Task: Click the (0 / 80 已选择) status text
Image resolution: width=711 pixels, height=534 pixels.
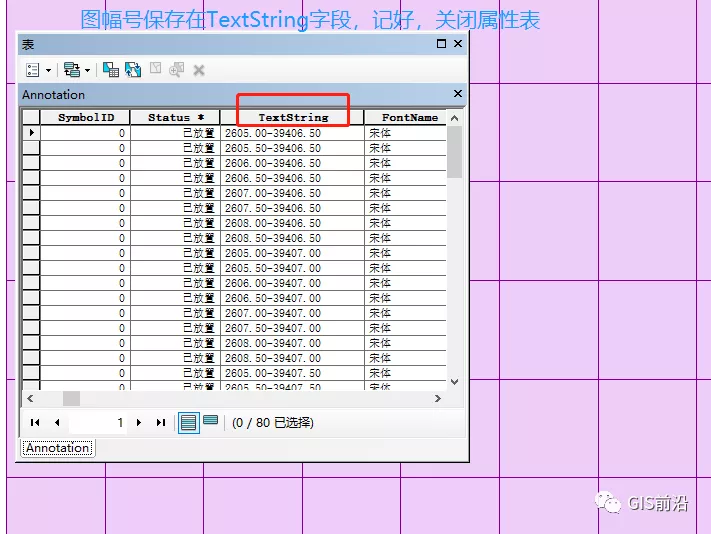Action: 273,422
